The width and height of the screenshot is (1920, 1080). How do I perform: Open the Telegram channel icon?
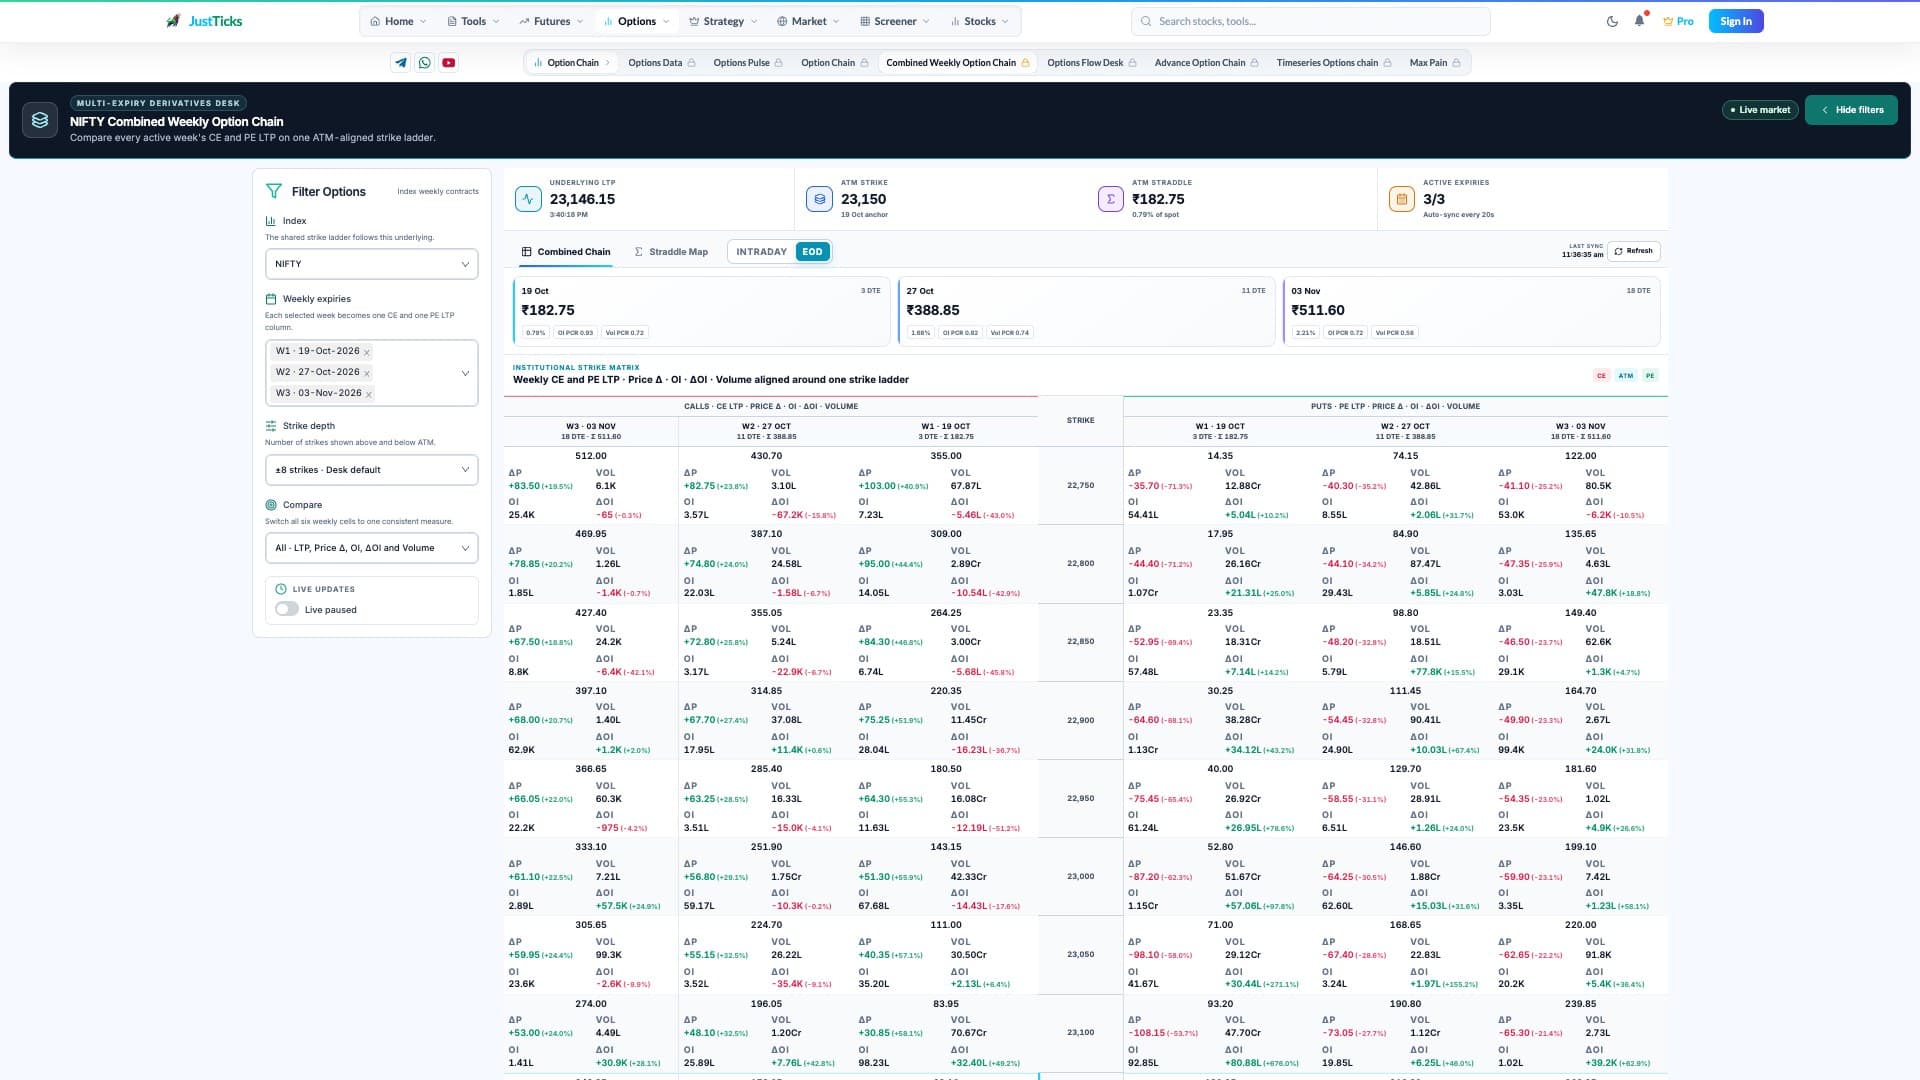coord(401,62)
